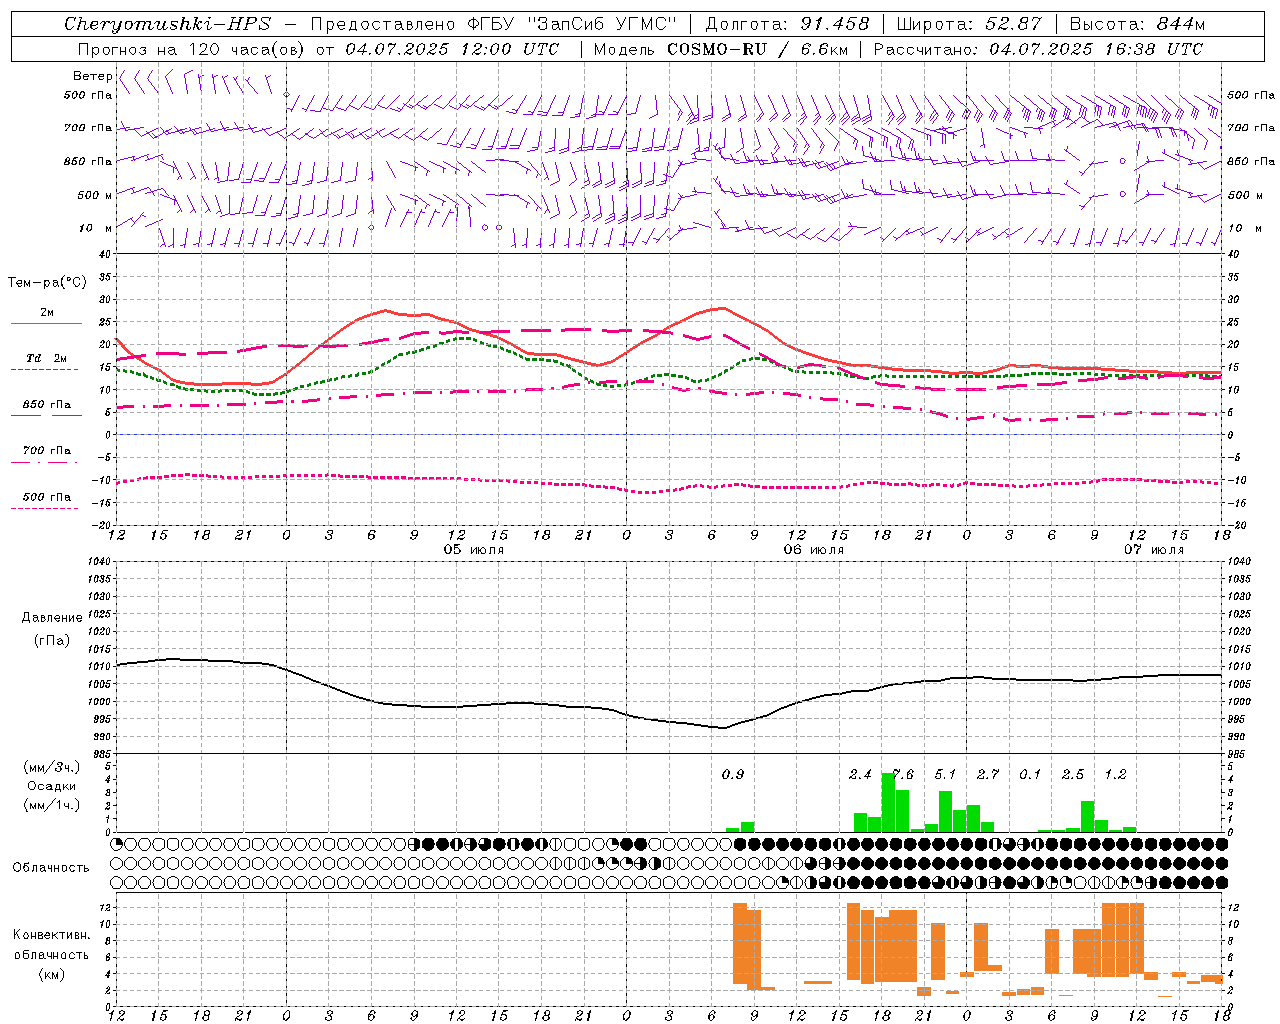Click the "(км)" kilometers unit label
The width and height of the screenshot is (1280, 1024).
(51, 974)
